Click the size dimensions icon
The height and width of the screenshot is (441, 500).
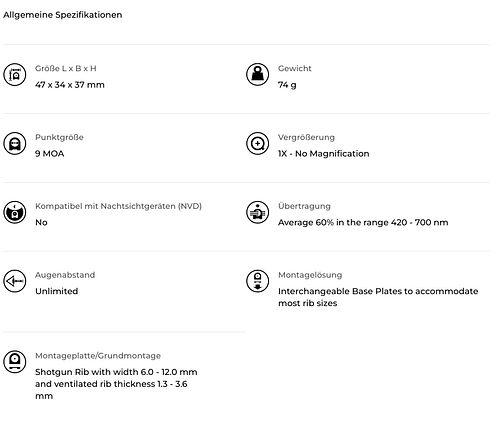click(15, 75)
